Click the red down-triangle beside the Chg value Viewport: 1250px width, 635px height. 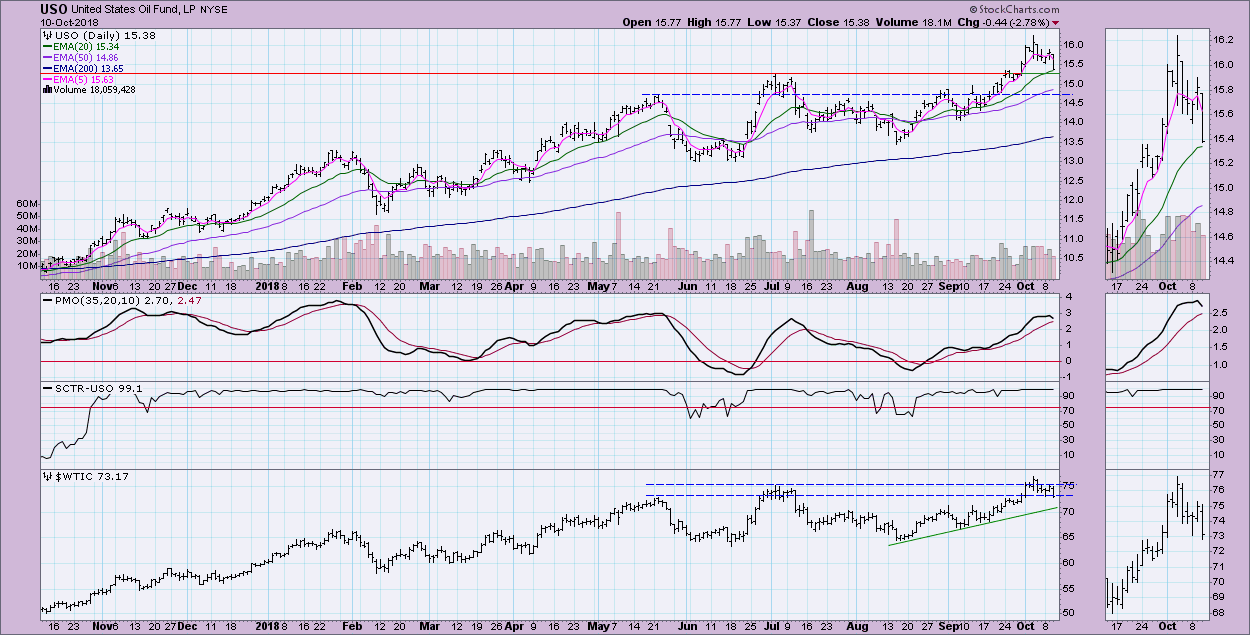point(1056,22)
